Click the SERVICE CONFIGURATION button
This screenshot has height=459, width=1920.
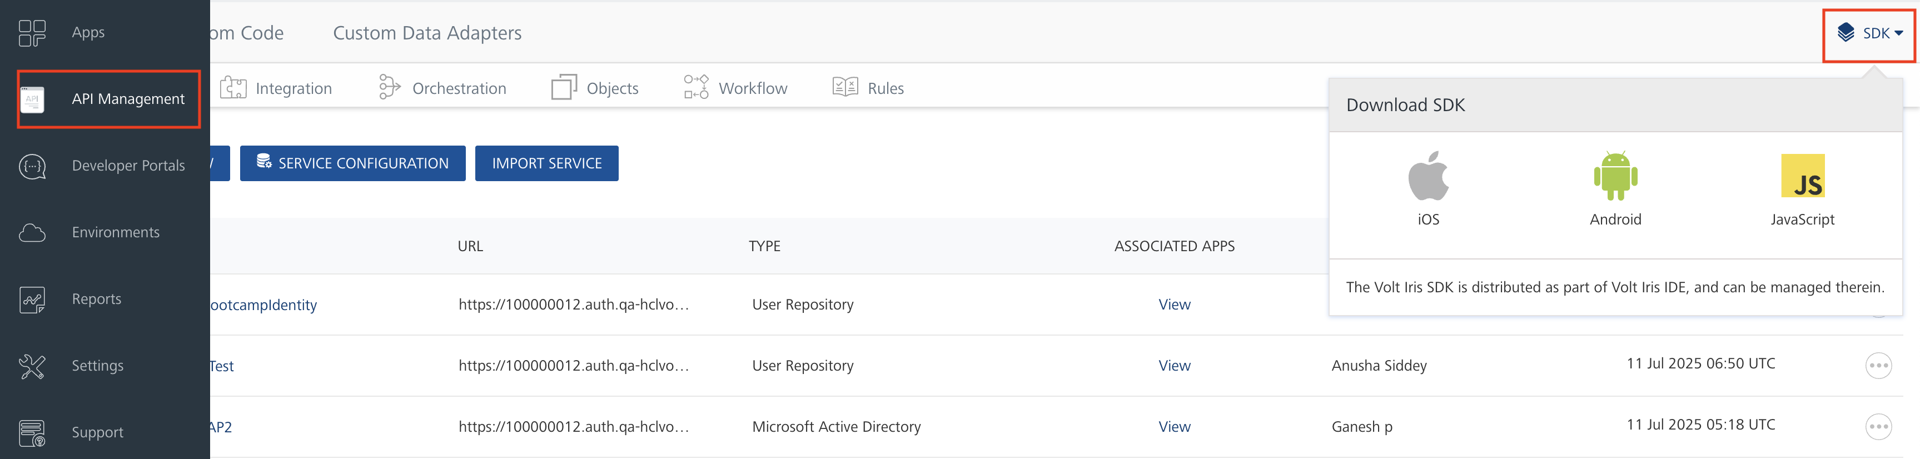point(352,163)
